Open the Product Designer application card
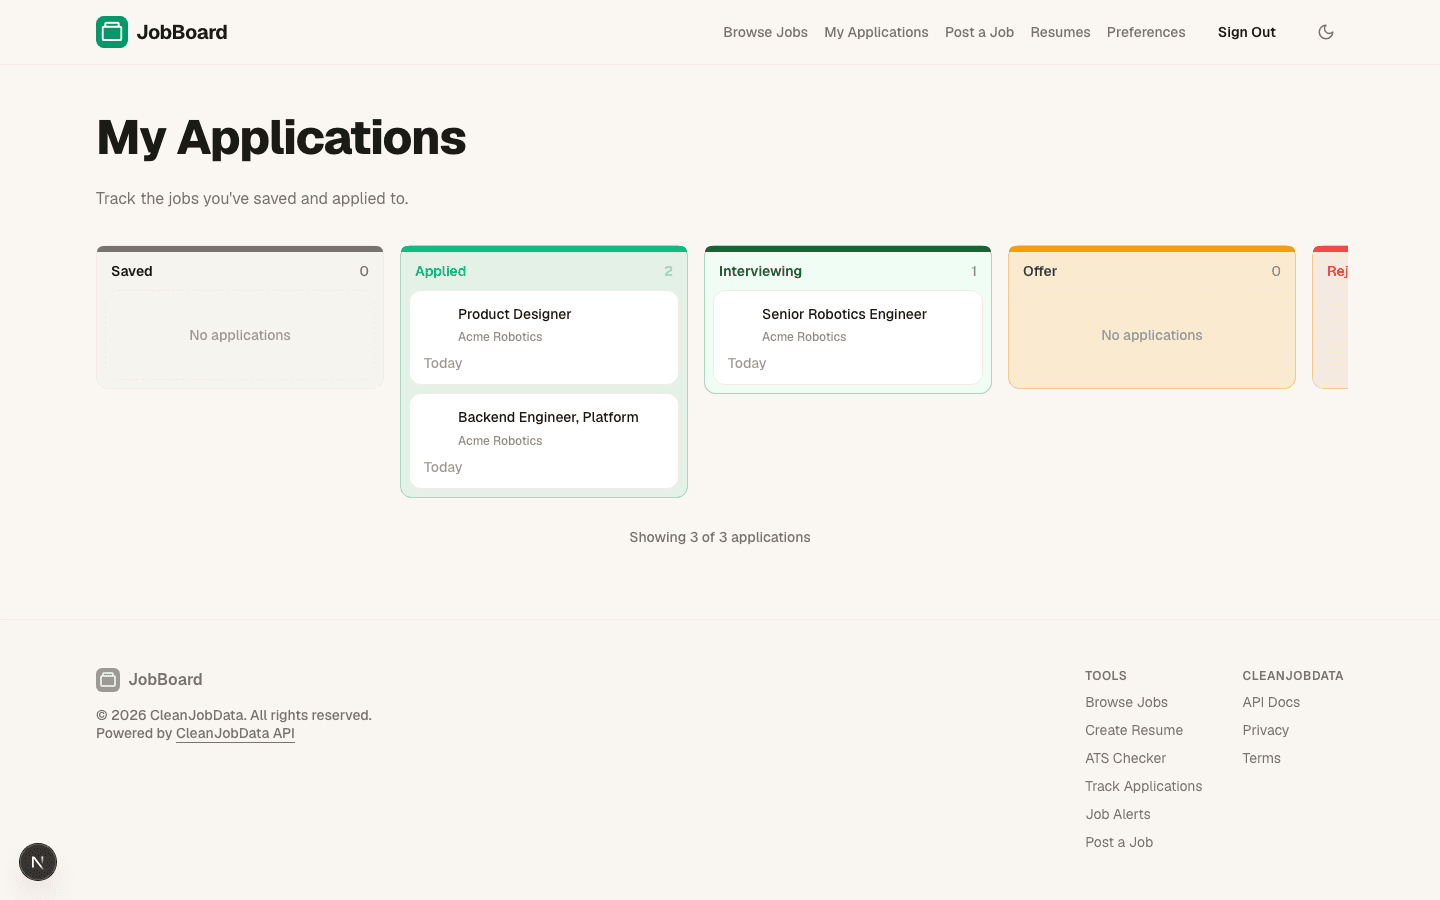The image size is (1440, 900). pos(544,337)
